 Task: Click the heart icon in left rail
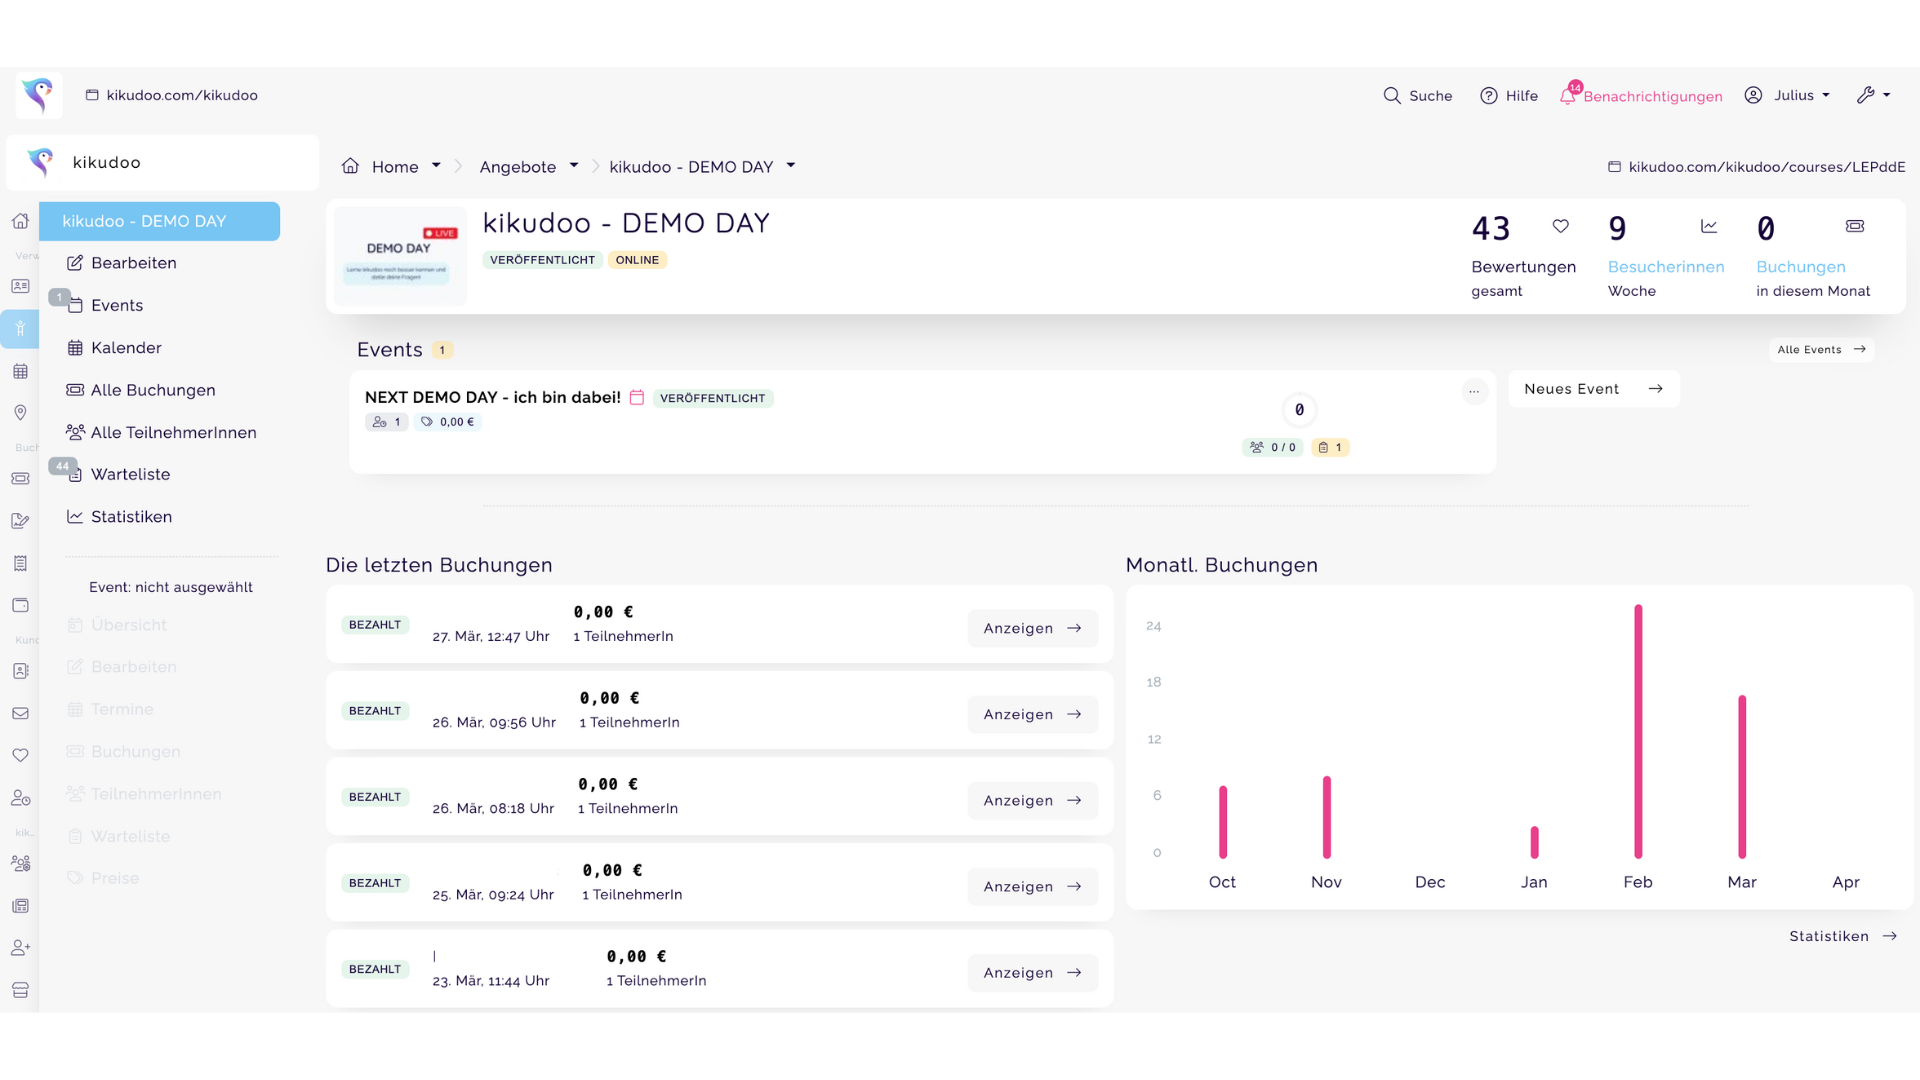tap(20, 755)
